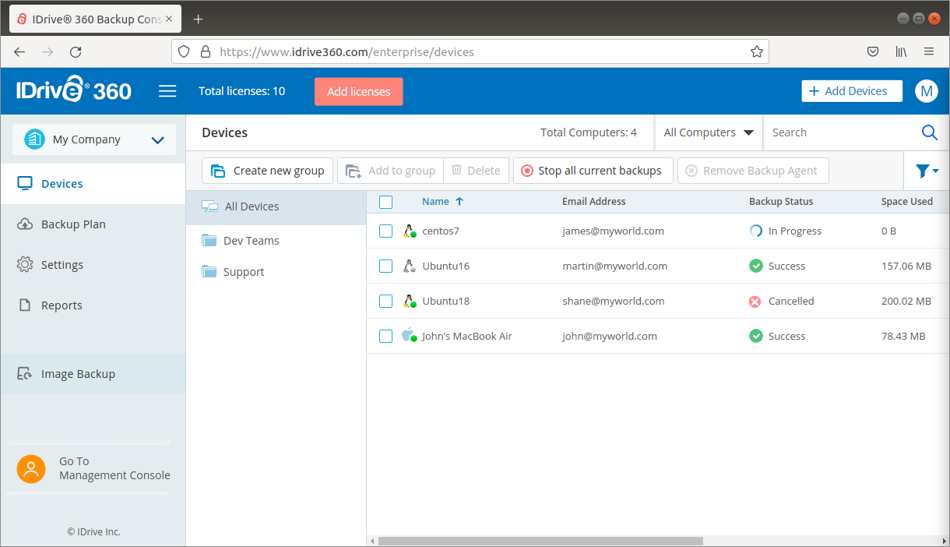Click the centos7 device name
The height and width of the screenshot is (547, 950).
(x=440, y=231)
